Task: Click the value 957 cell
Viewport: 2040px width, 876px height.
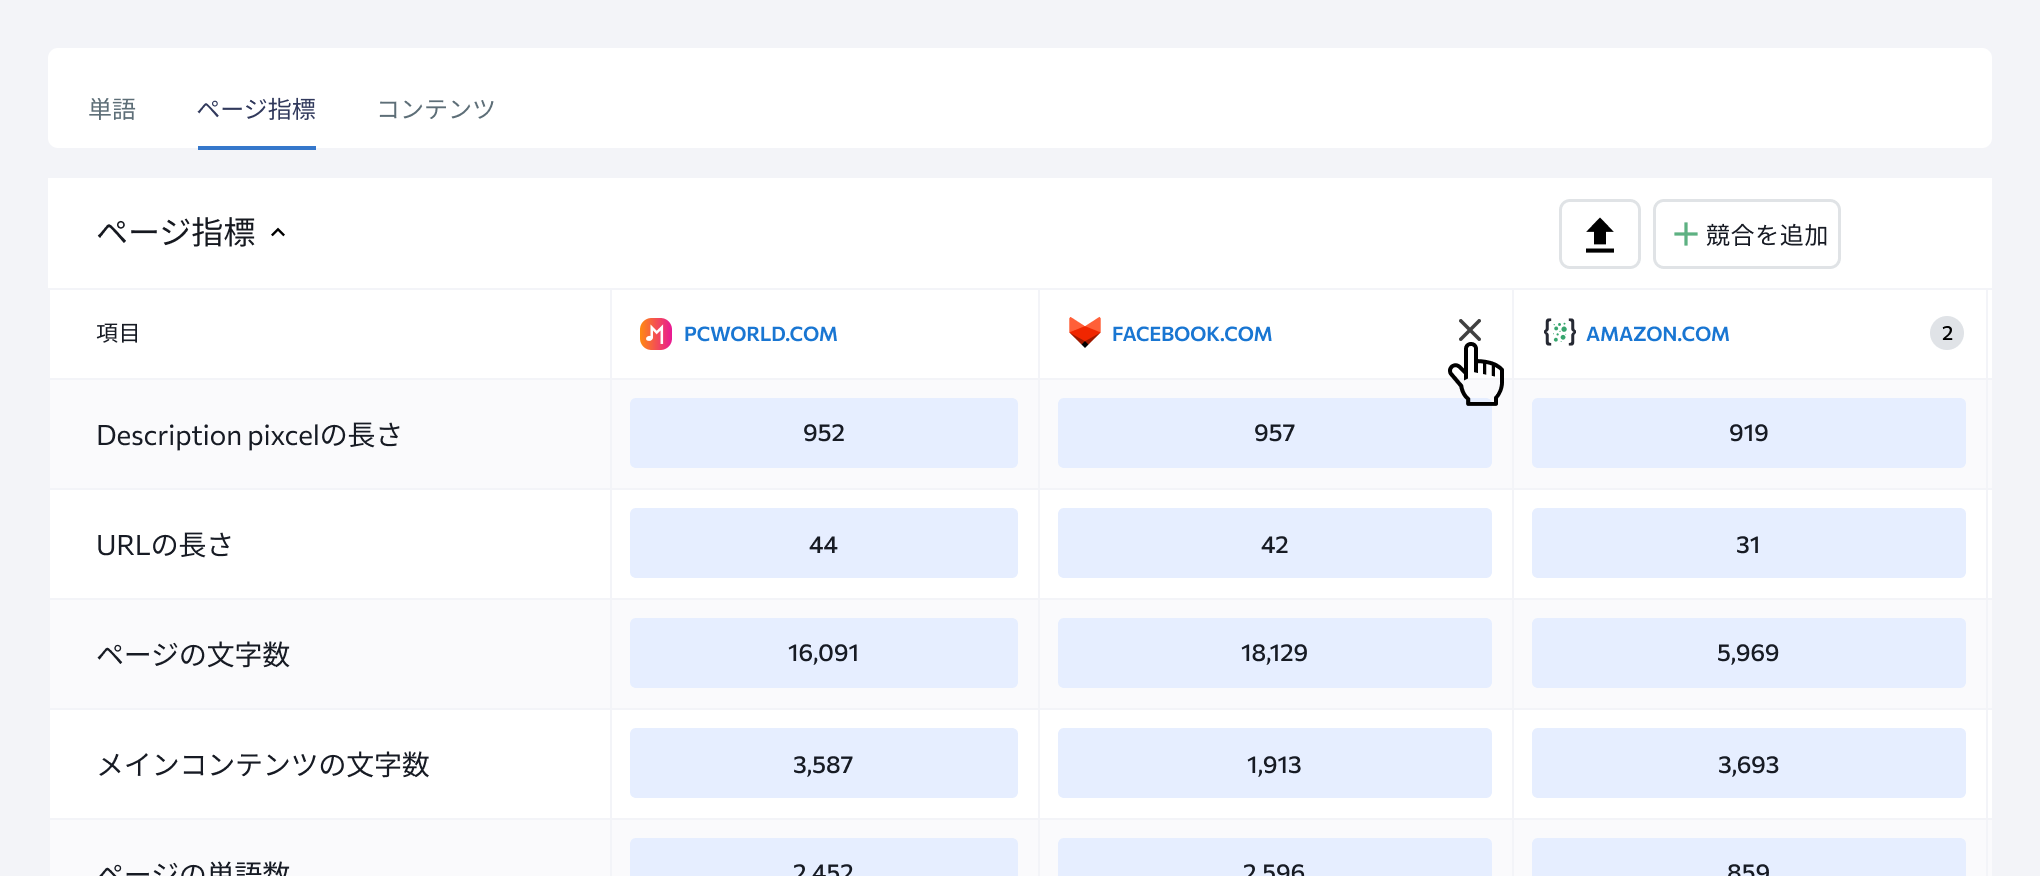Action: click(1274, 433)
